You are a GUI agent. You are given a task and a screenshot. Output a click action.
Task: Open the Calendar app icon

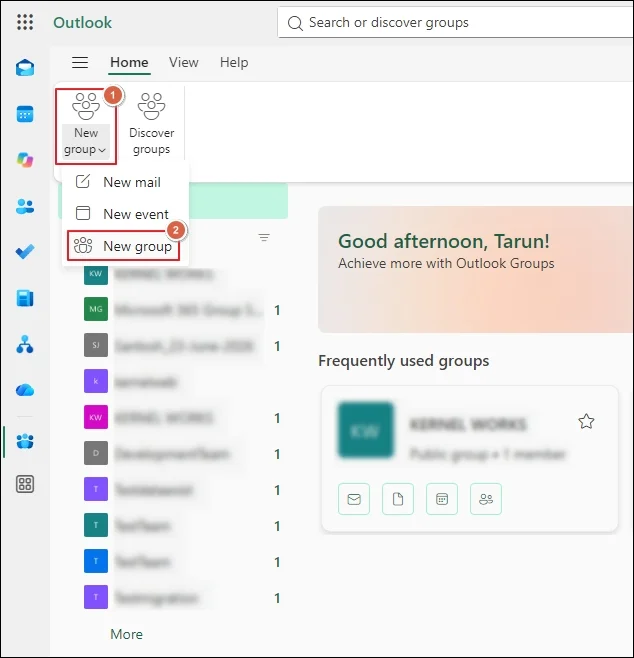click(25, 114)
